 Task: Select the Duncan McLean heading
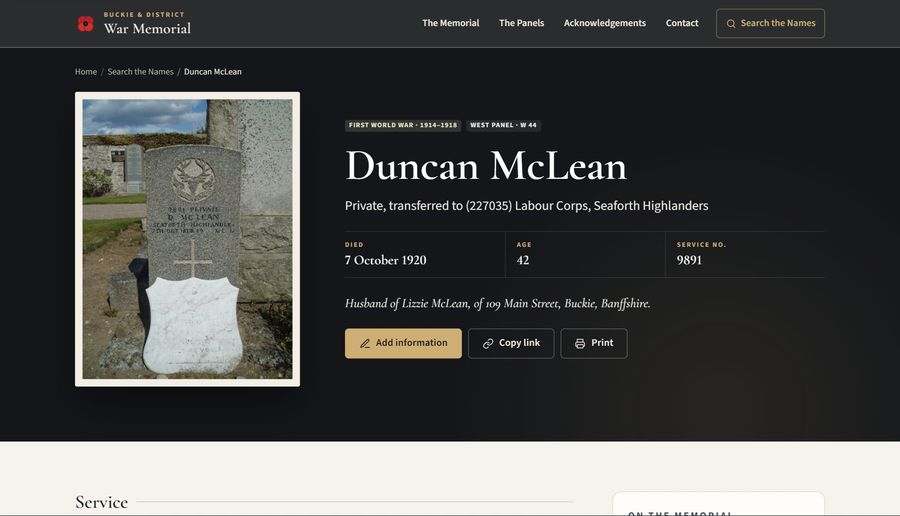pyautogui.click(x=486, y=166)
